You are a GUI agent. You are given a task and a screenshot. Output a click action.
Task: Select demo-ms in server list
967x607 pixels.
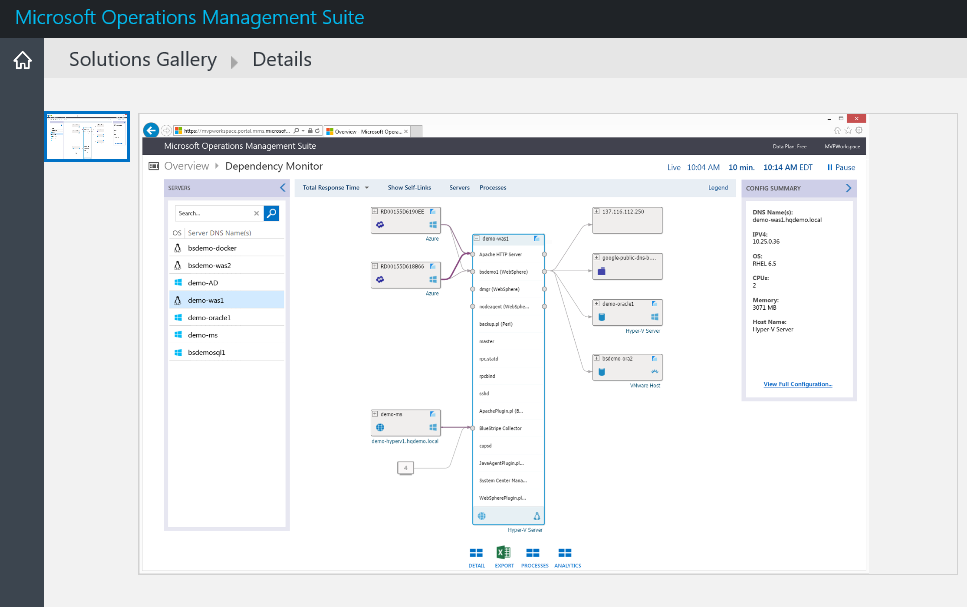tap(226, 334)
